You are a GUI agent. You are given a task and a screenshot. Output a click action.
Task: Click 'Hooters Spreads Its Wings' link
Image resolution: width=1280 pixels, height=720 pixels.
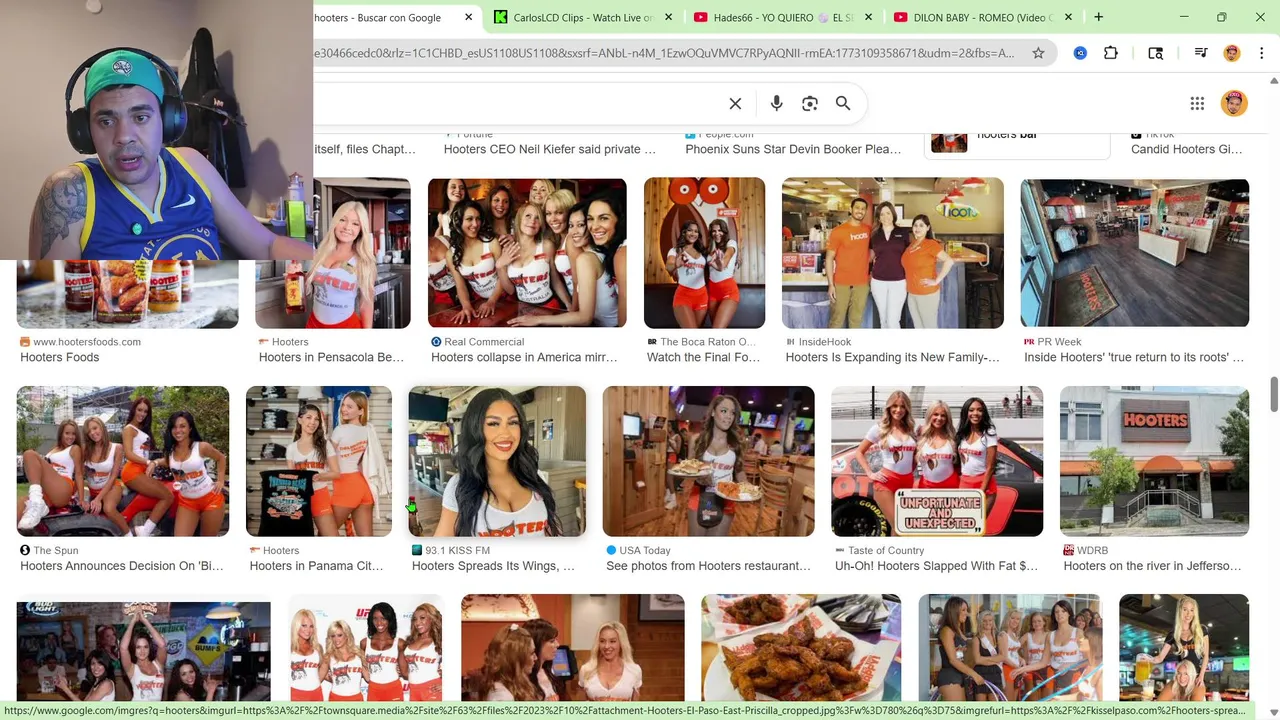click(x=493, y=566)
